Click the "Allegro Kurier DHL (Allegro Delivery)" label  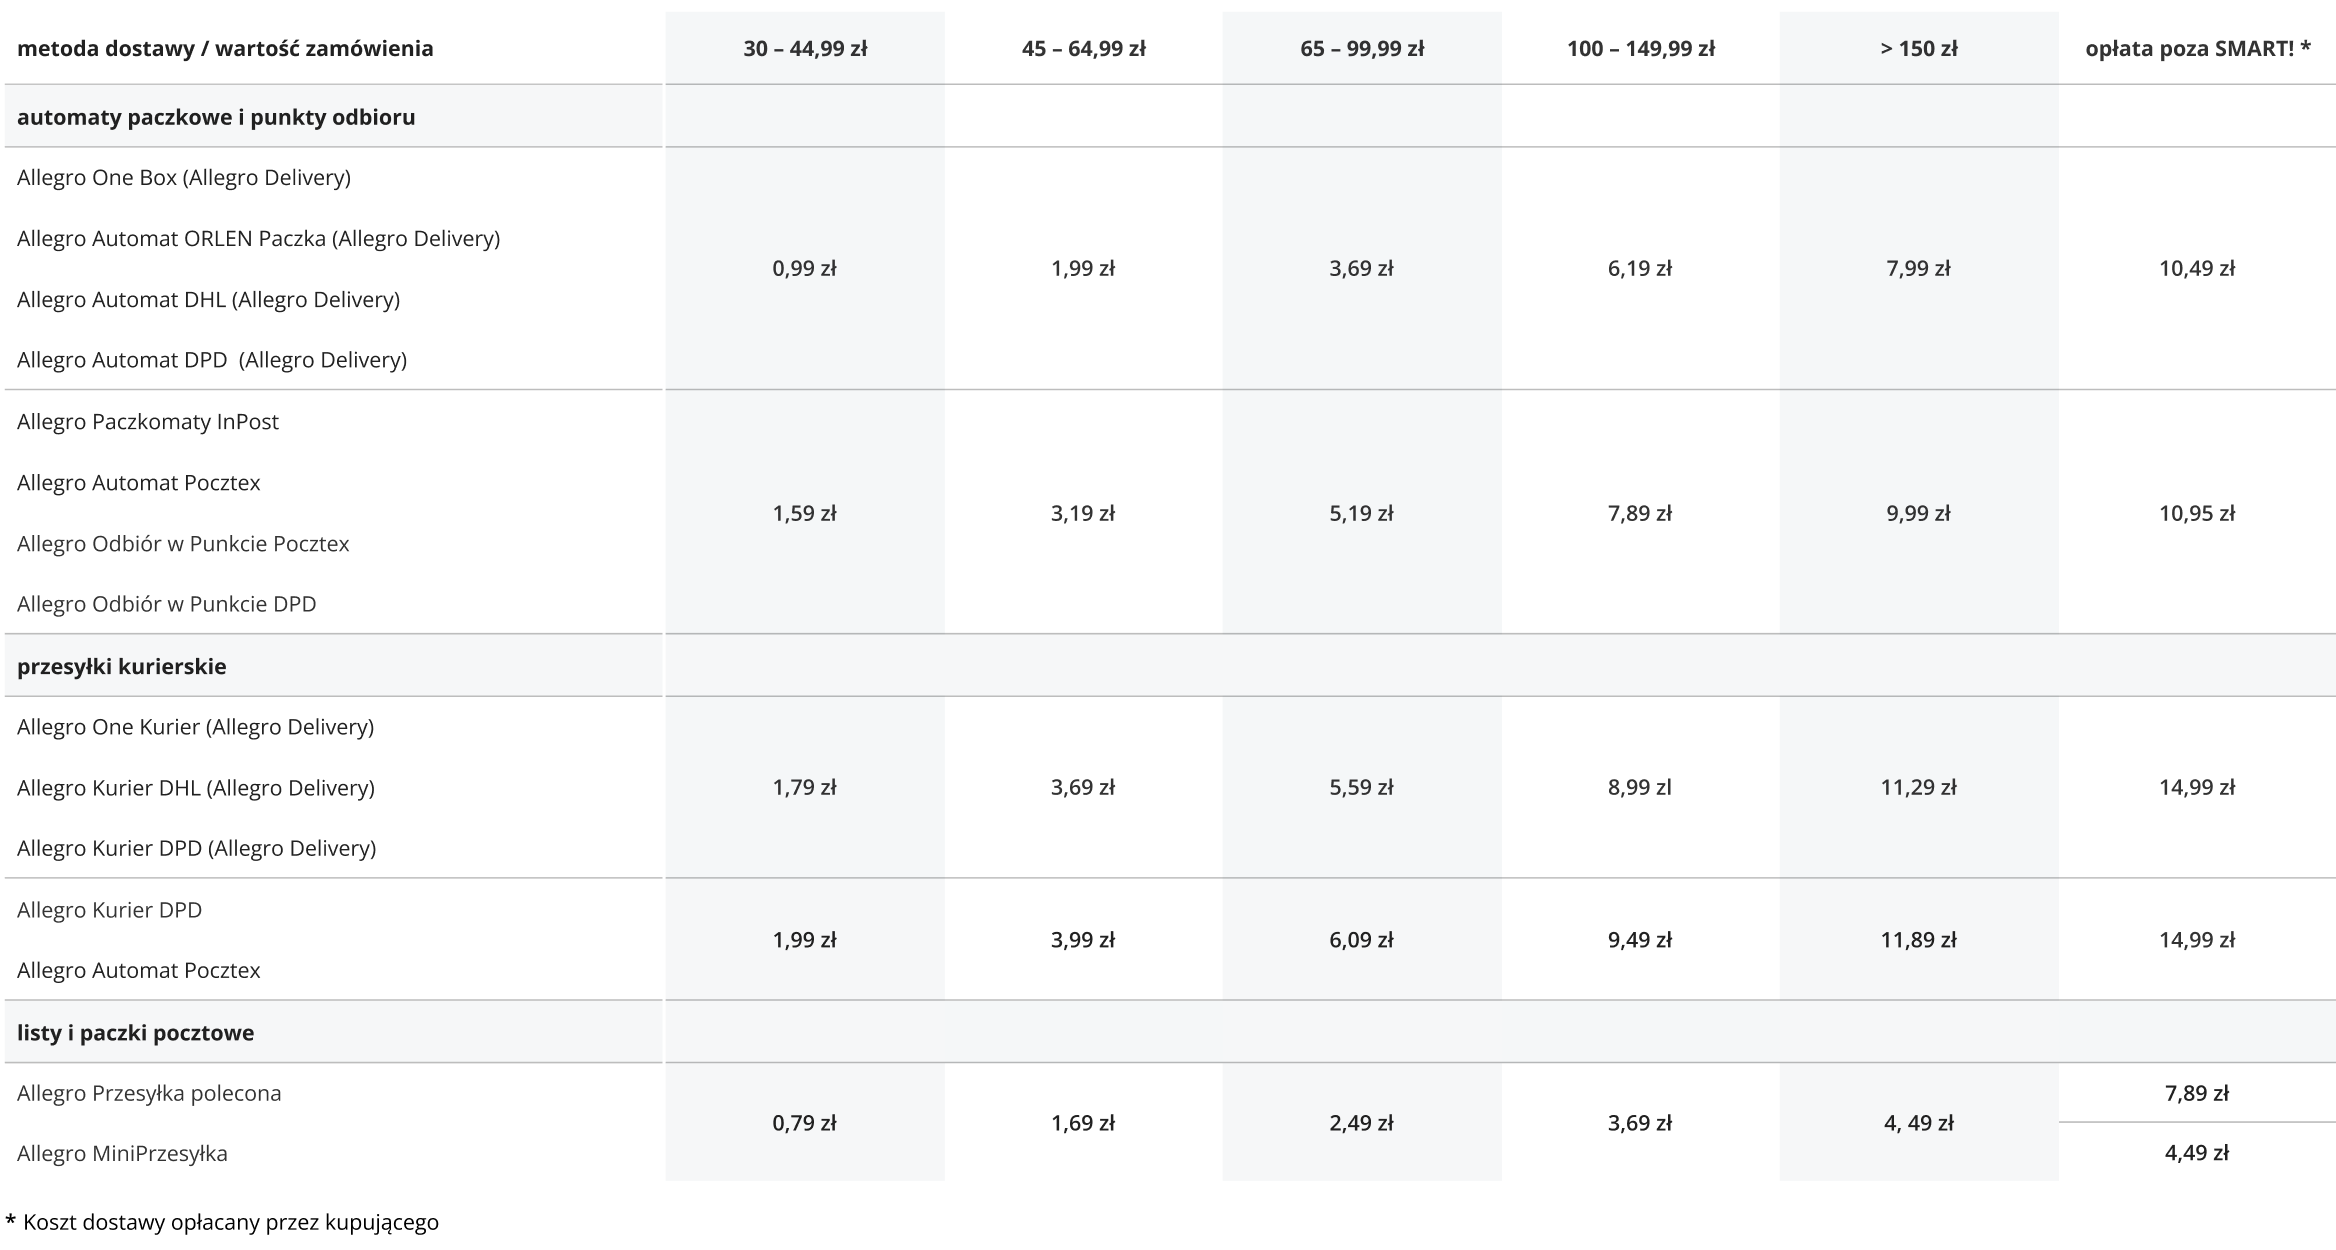[x=196, y=788]
